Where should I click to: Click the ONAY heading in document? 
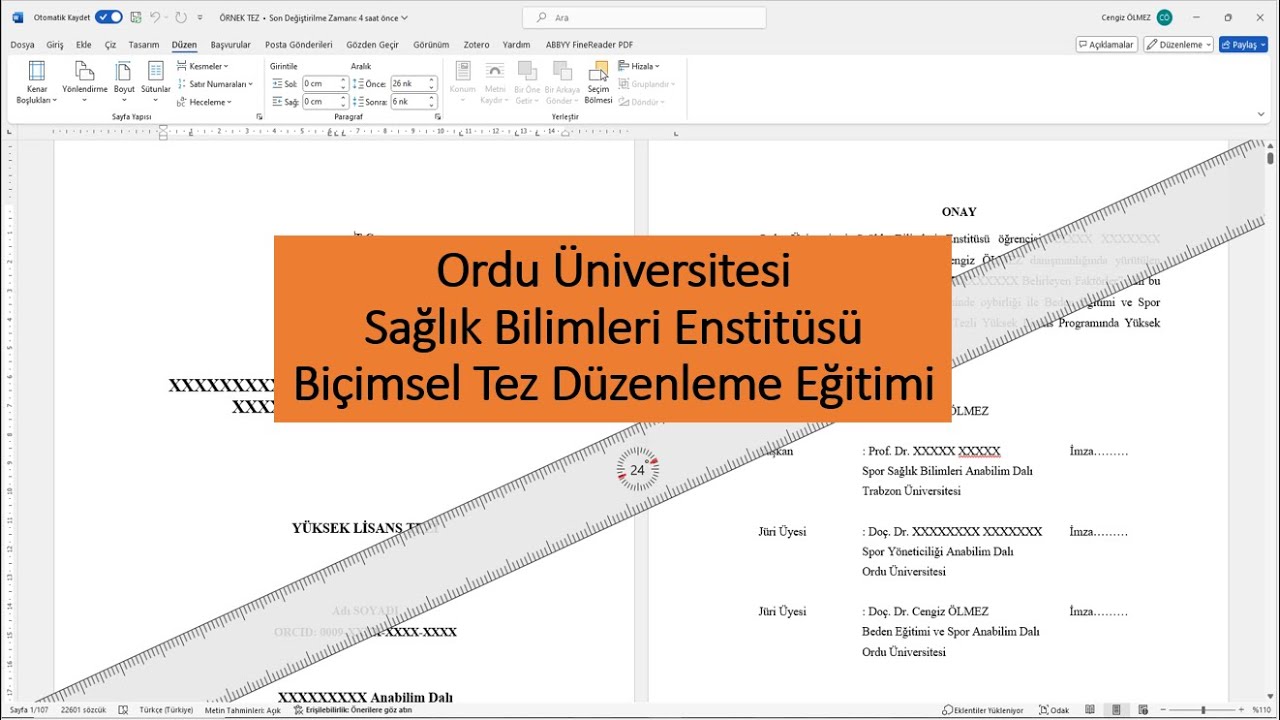tap(959, 212)
